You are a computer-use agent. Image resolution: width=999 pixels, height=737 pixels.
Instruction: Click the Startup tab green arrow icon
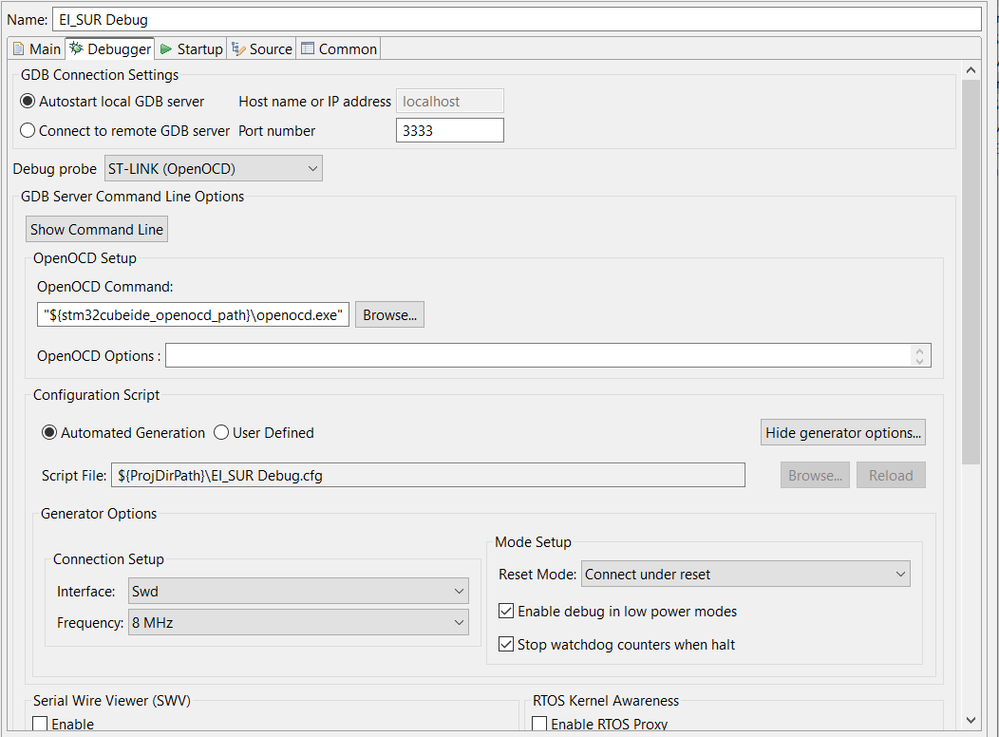[166, 49]
